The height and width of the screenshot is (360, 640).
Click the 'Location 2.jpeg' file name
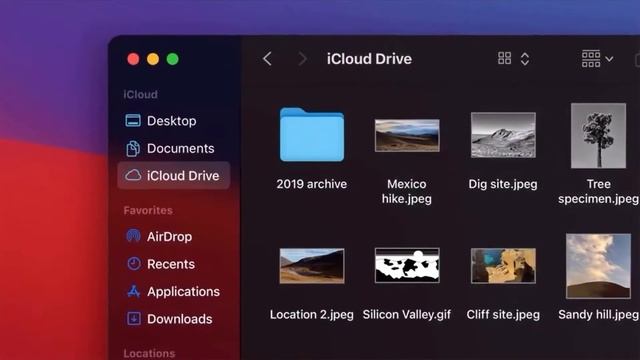[312, 315]
